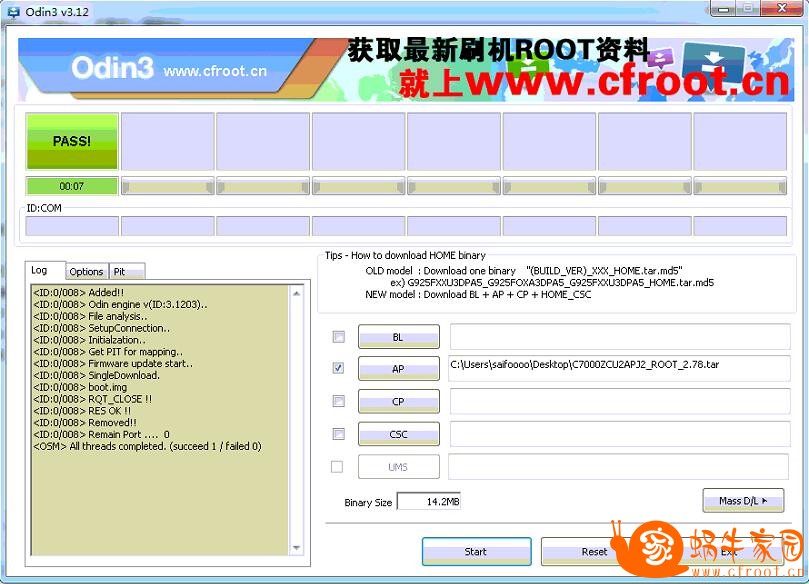This screenshot has height=584, width=809.
Task: Click the CSC file button
Action: point(399,434)
